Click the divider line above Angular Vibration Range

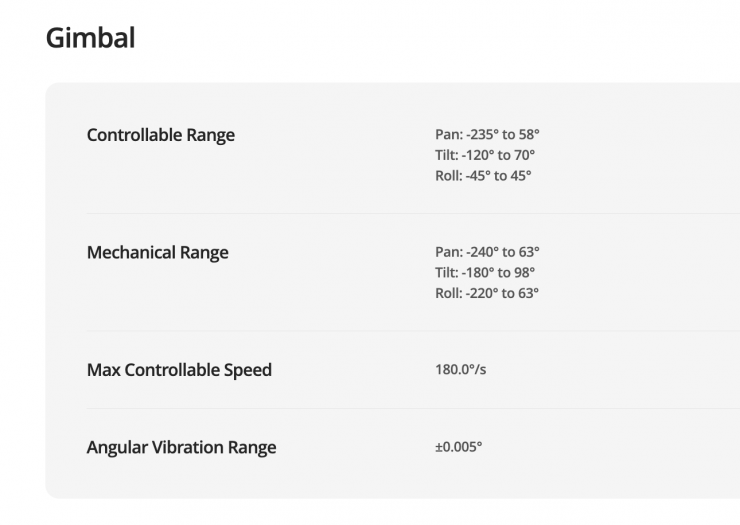pos(400,408)
